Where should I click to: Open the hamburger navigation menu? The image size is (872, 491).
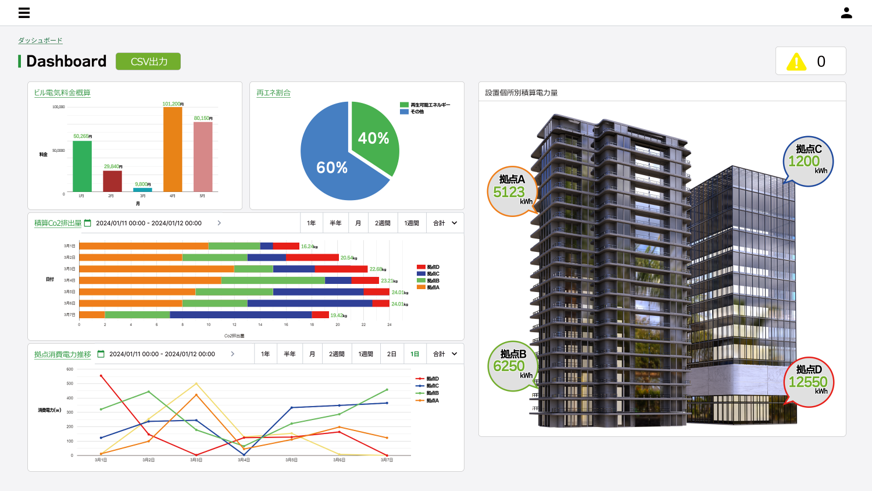tap(24, 13)
